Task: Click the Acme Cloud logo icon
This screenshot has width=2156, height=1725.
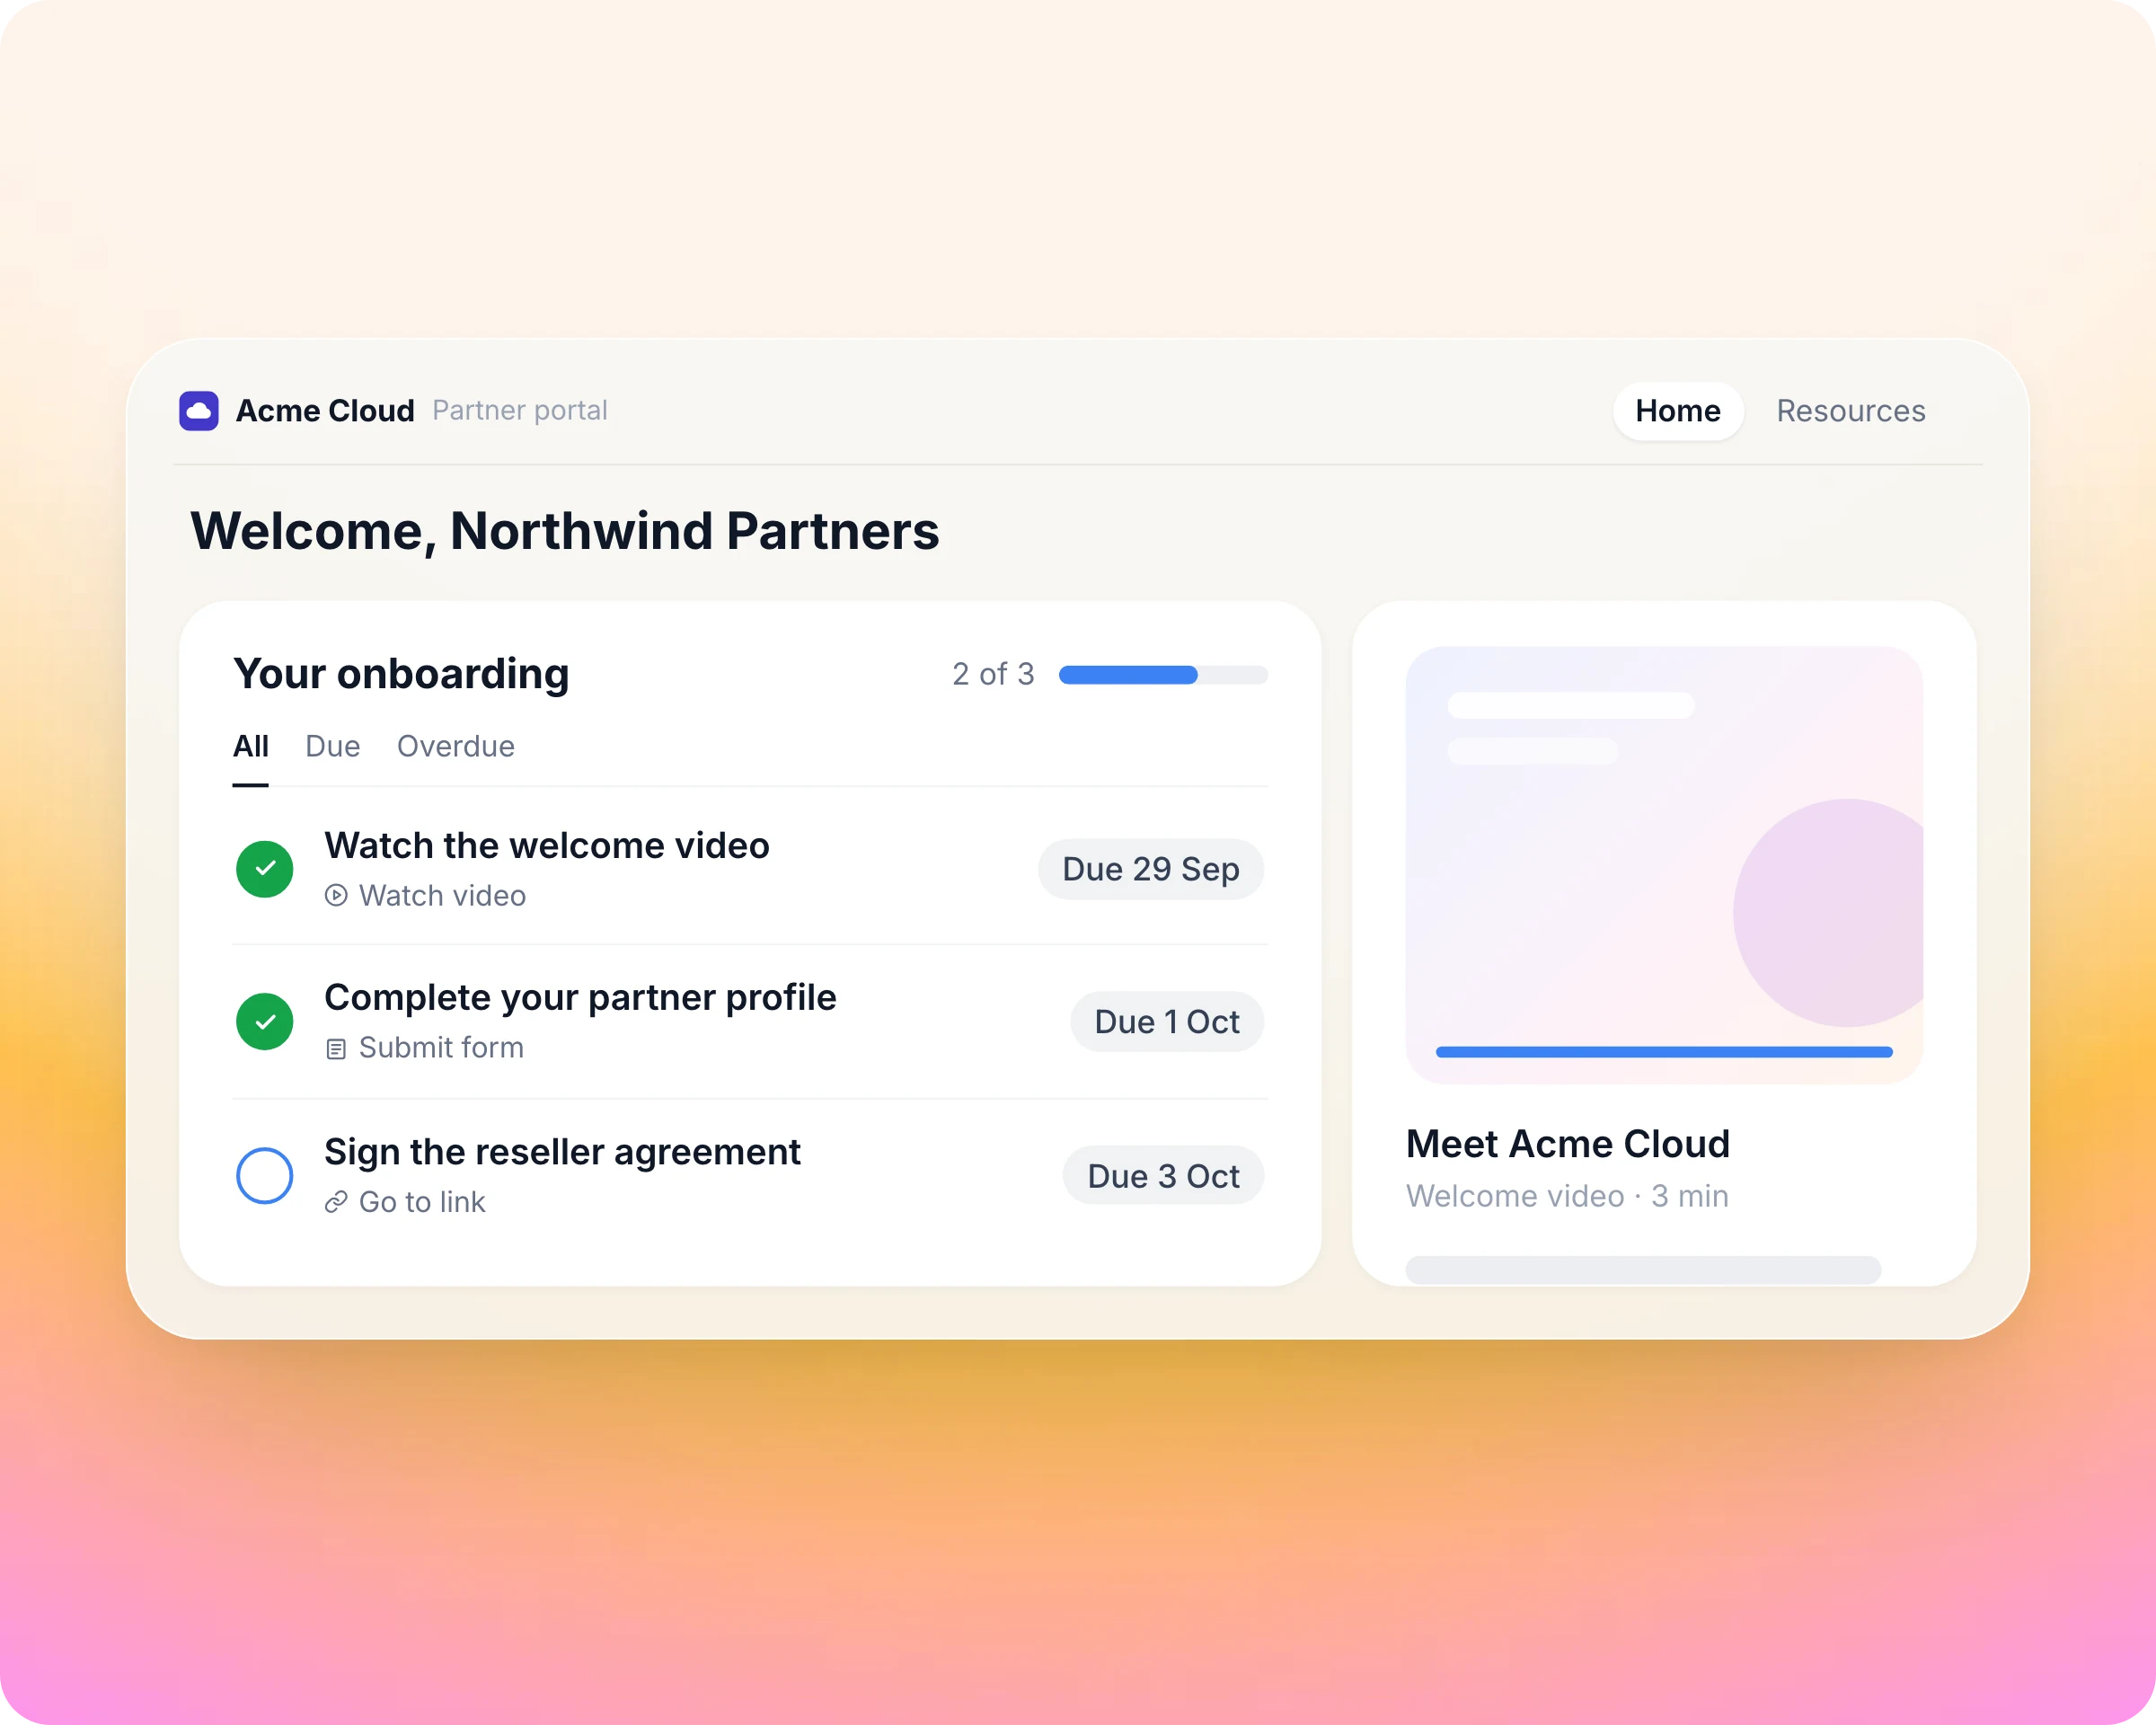Action: point(199,411)
